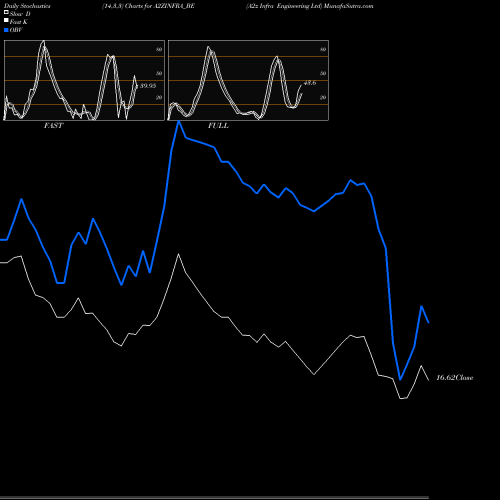Viewport: 500px width, 500px height.
Task: Click the 'Slow D' legend label
Action: click(x=20, y=14)
